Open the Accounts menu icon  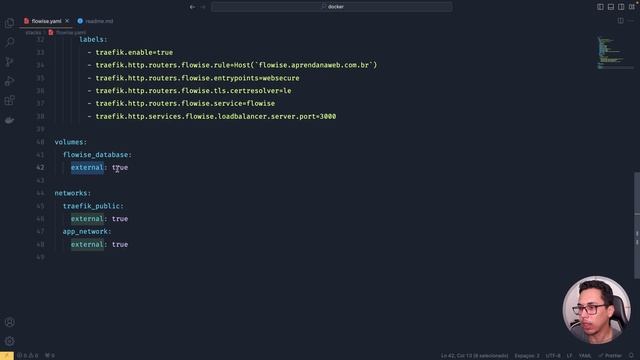point(9,322)
